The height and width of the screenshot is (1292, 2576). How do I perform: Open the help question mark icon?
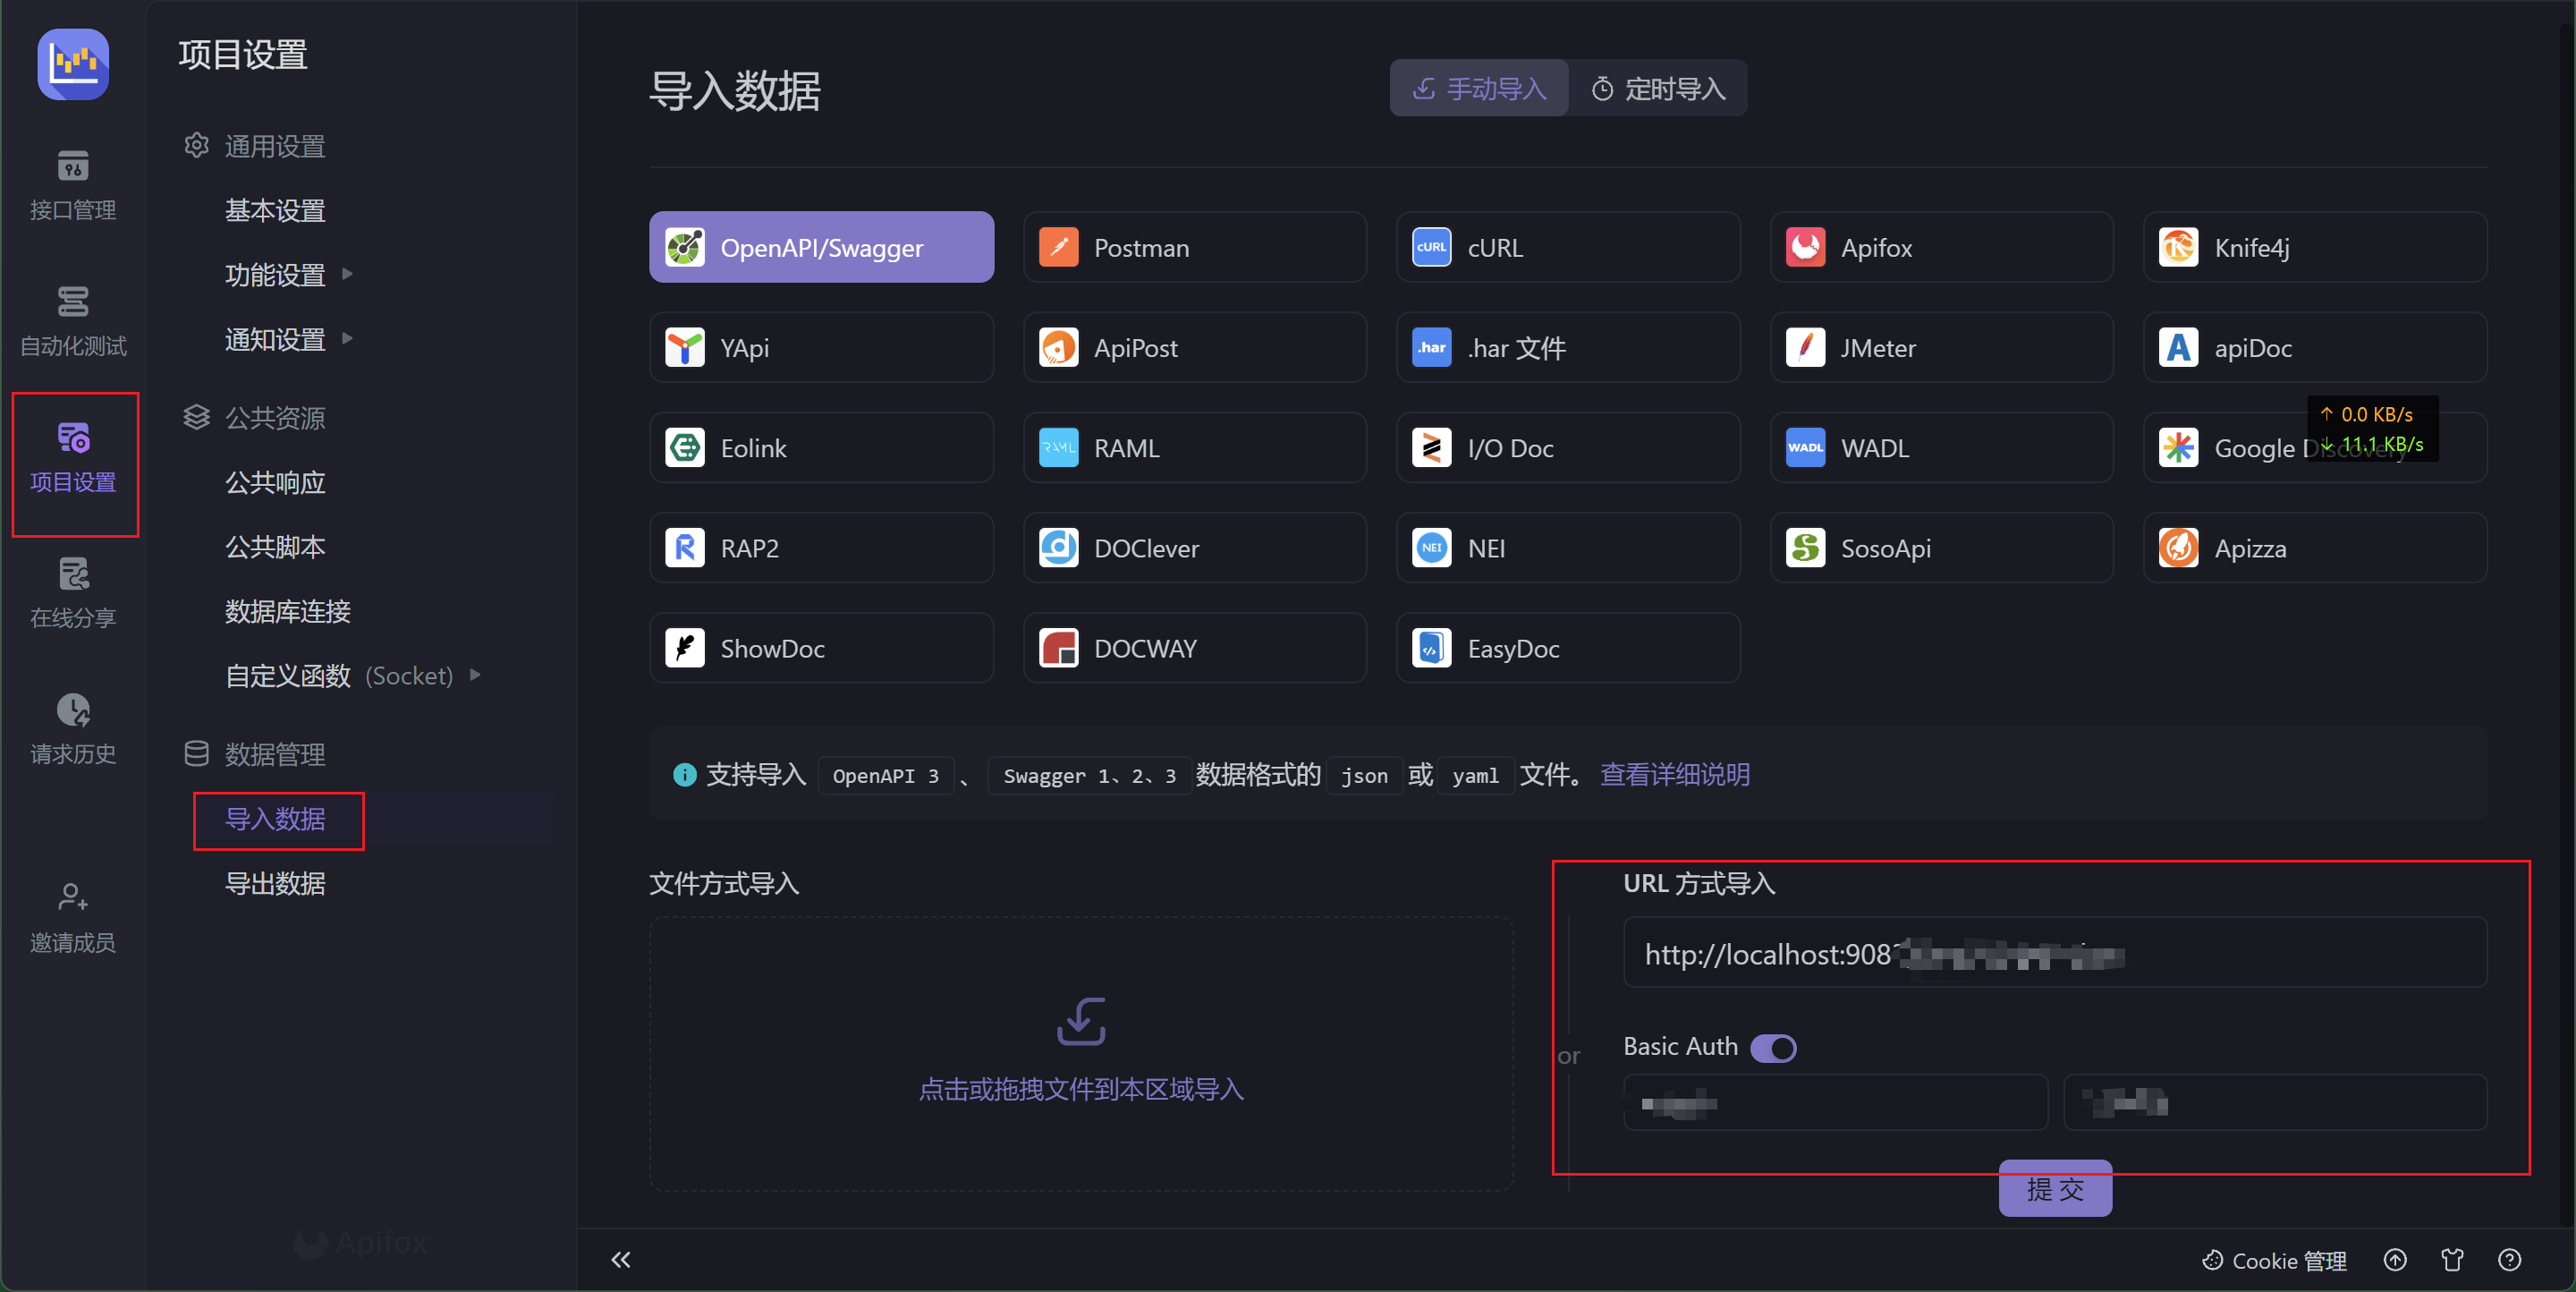pos(2509,1260)
